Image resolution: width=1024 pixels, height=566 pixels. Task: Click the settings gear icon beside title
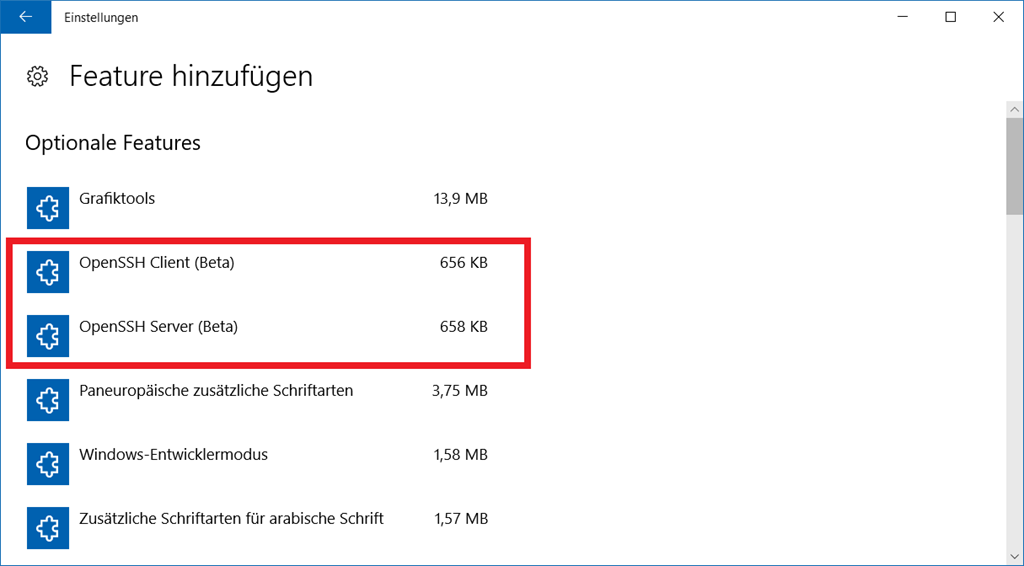pos(38,76)
